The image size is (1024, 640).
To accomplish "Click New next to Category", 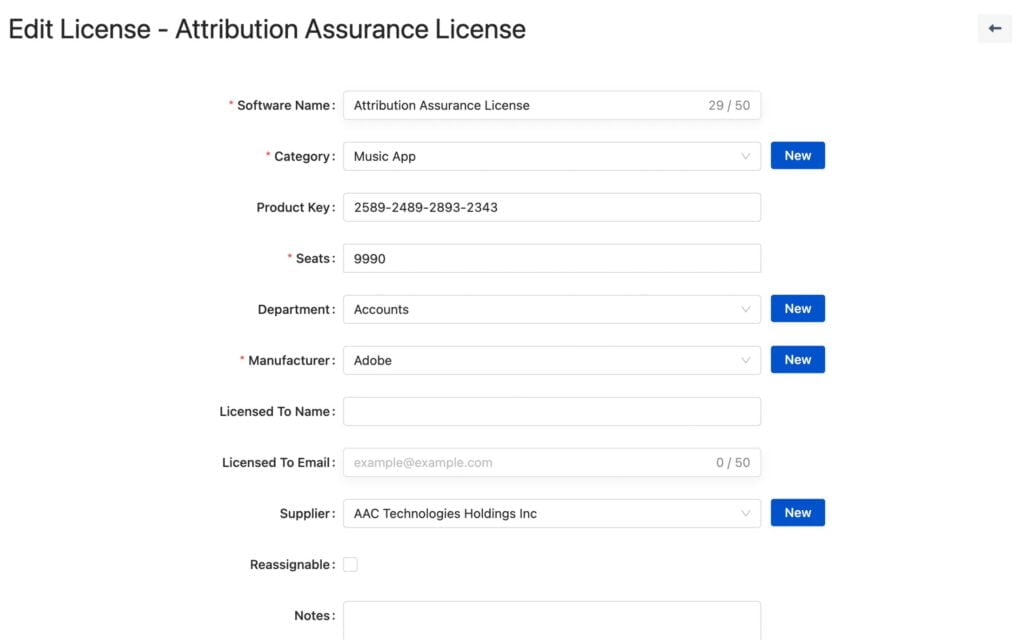I will (797, 155).
